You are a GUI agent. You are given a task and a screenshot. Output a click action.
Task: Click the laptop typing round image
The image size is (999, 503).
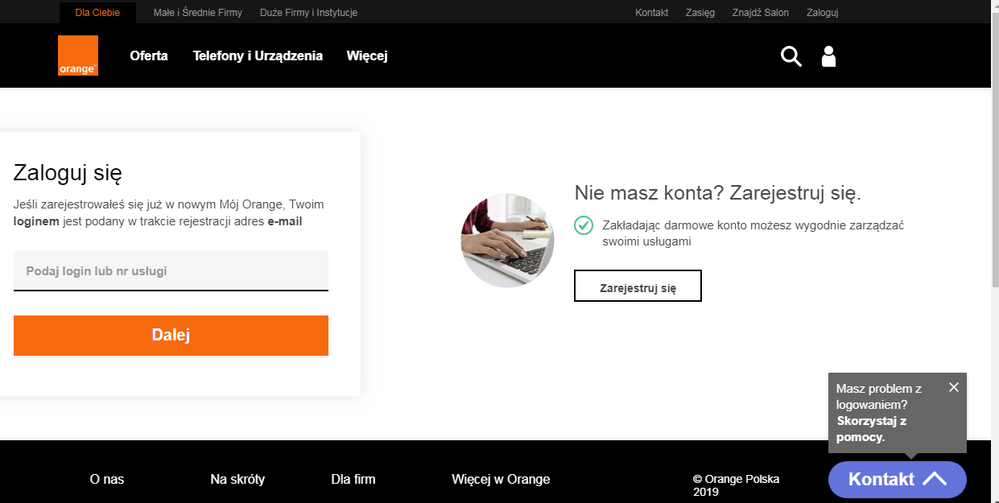507,240
